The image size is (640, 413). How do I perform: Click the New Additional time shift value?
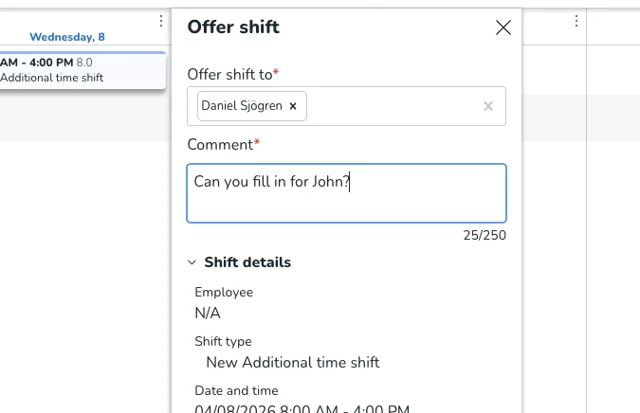pos(292,362)
